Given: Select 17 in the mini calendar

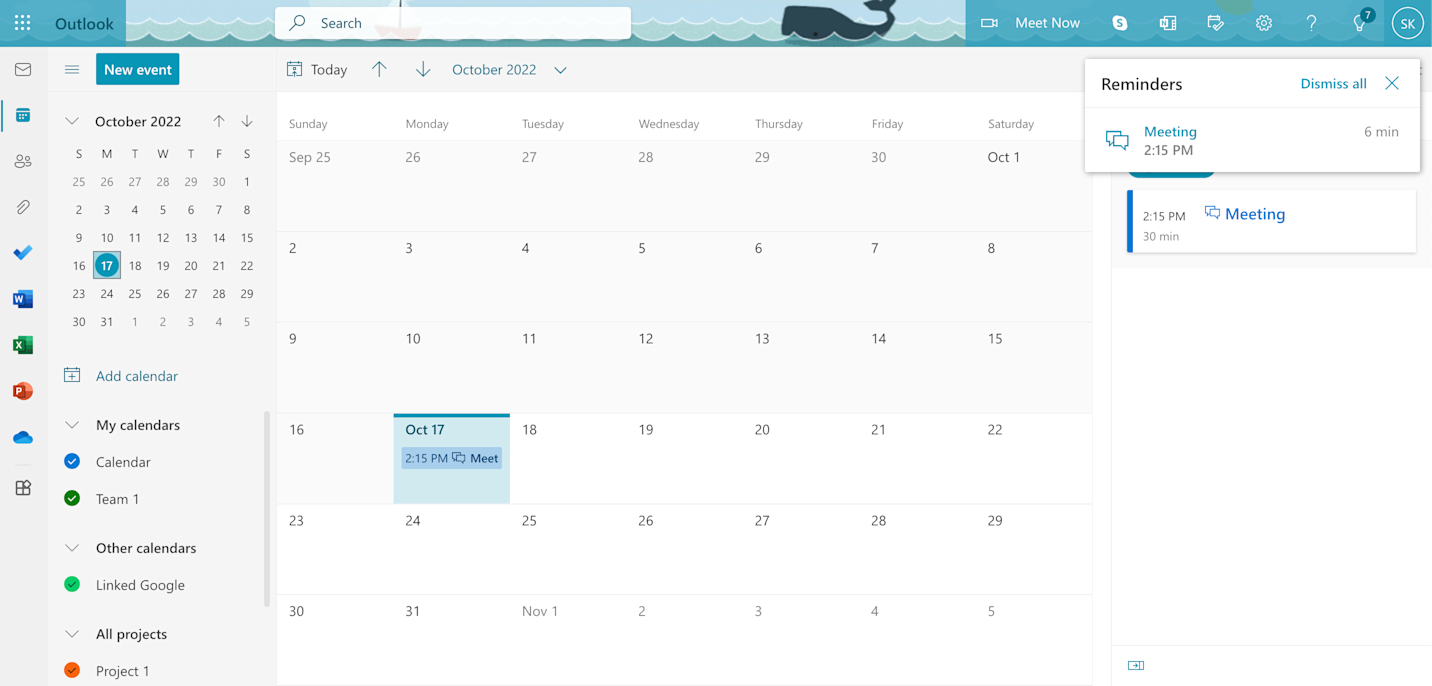Looking at the screenshot, I should pyautogui.click(x=107, y=265).
